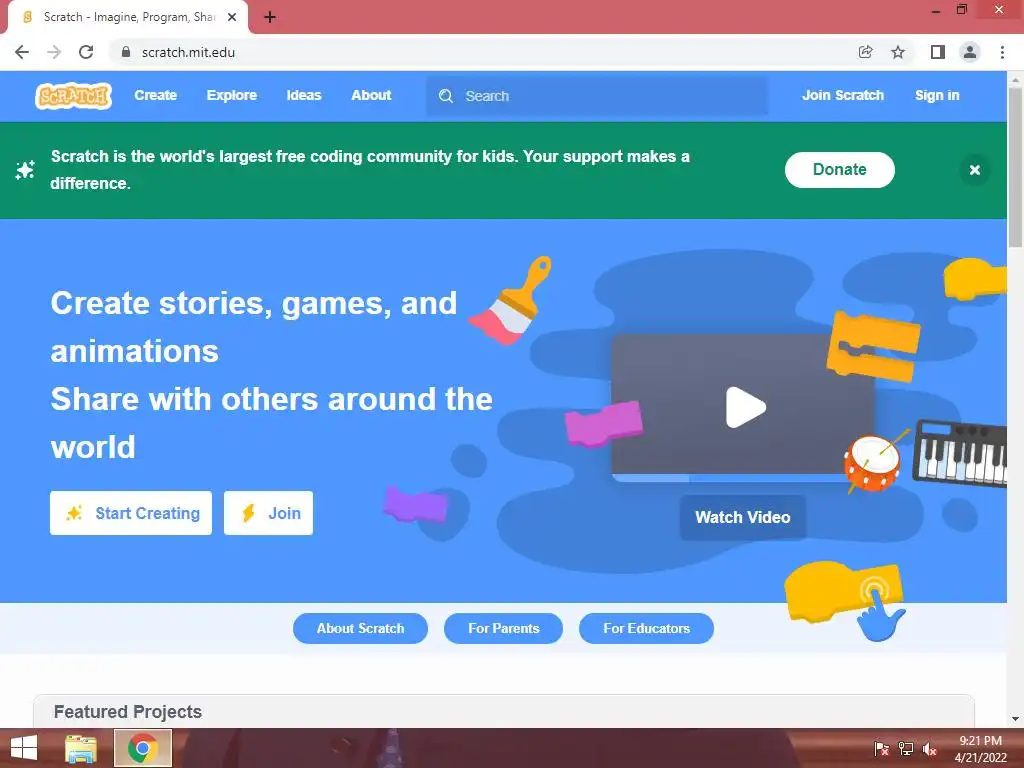Screen dimensions: 1024x768
Task: Click the Chrome taskbar icon
Action: 143,748
